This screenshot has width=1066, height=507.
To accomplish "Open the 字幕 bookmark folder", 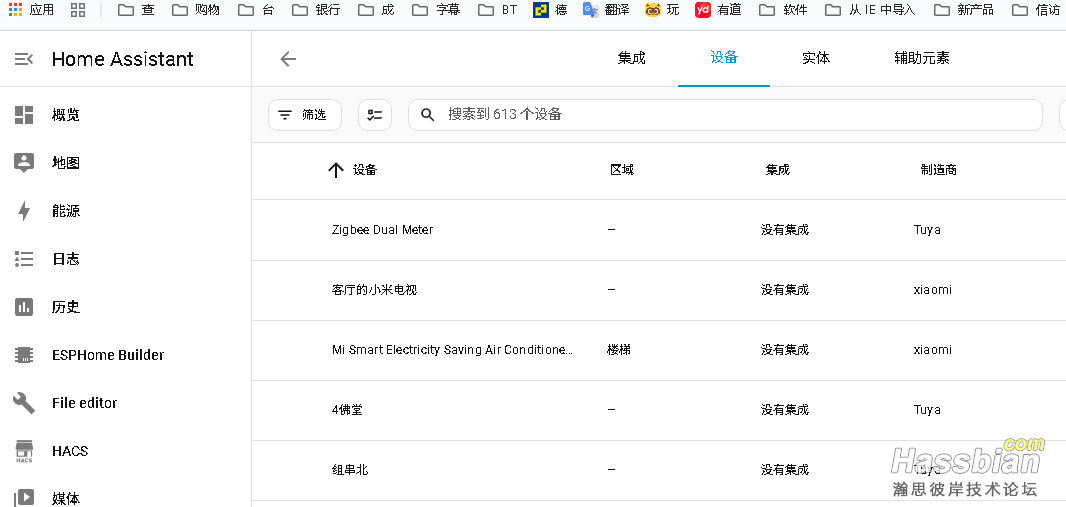I will tap(436, 10).
